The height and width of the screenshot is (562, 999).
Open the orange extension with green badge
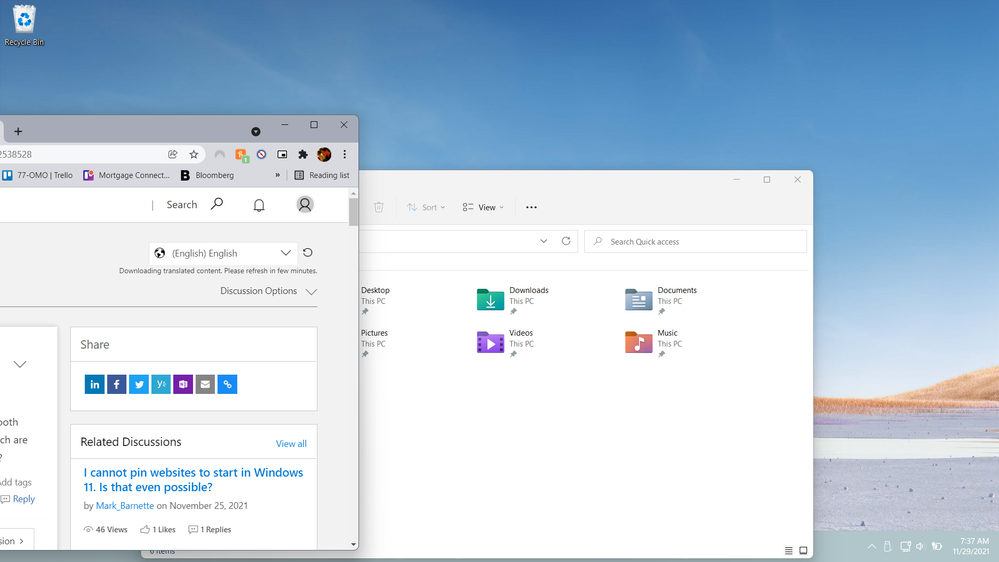241,155
